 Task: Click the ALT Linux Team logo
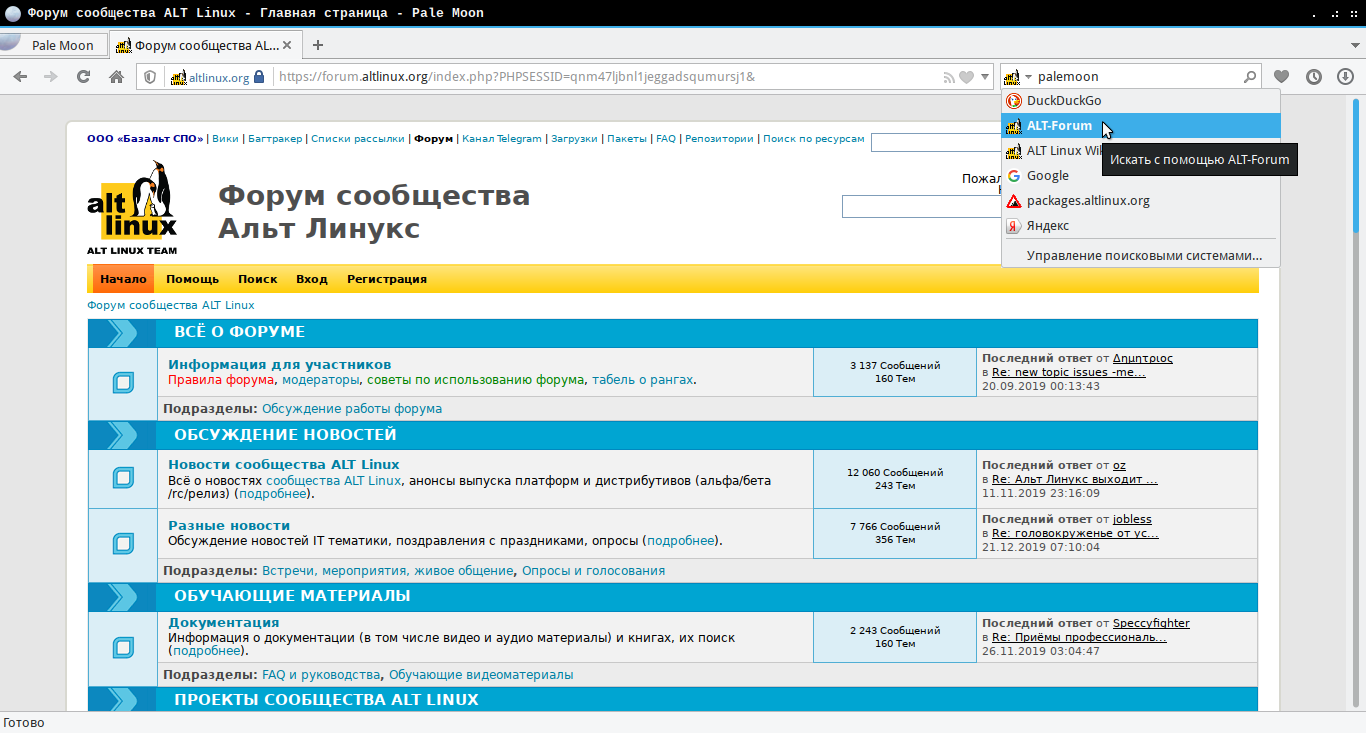132,208
